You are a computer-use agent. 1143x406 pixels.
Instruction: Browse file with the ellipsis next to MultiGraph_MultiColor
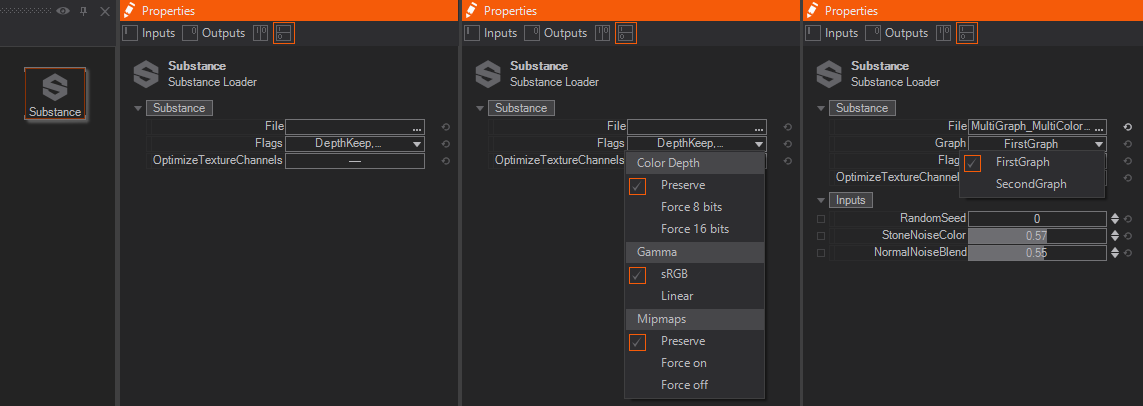coord(1099,127)
